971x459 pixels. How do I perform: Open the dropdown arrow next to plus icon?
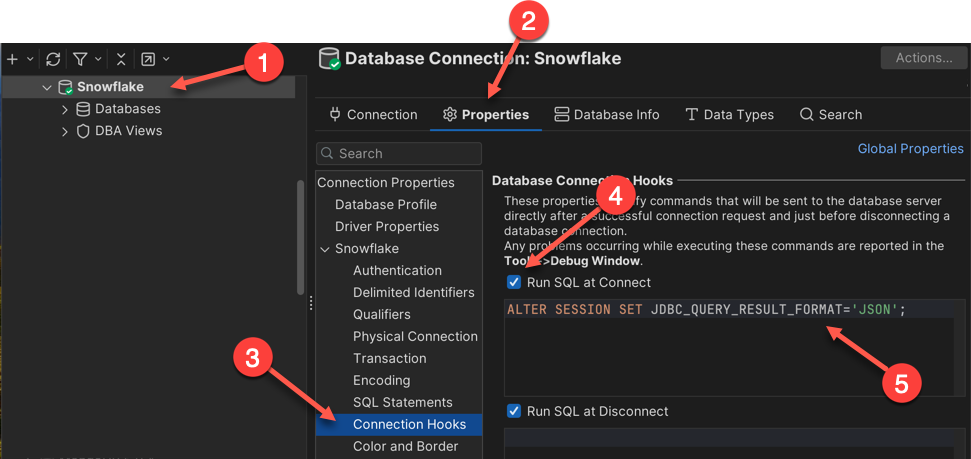pos(30,59)
